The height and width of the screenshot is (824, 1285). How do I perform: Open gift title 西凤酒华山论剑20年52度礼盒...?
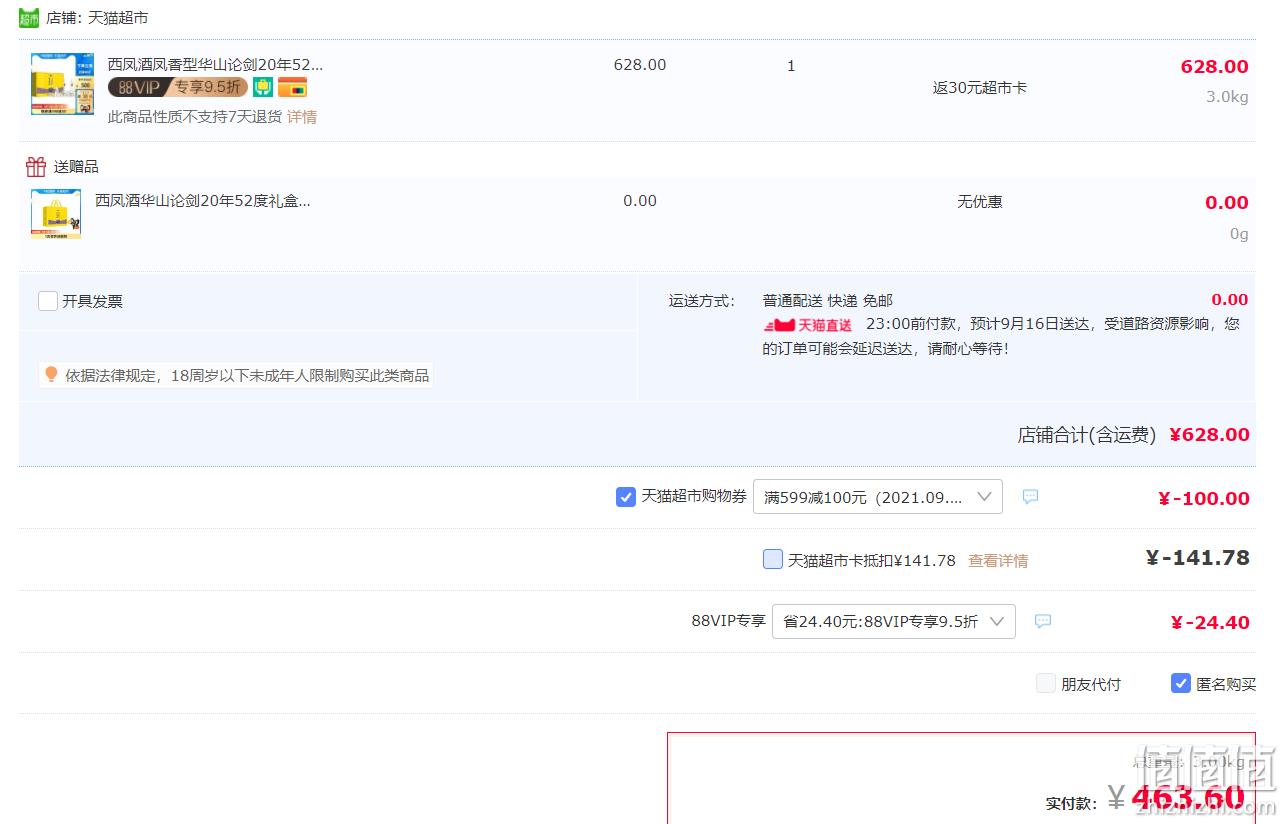pyautogui.click(x=202, y=200)
